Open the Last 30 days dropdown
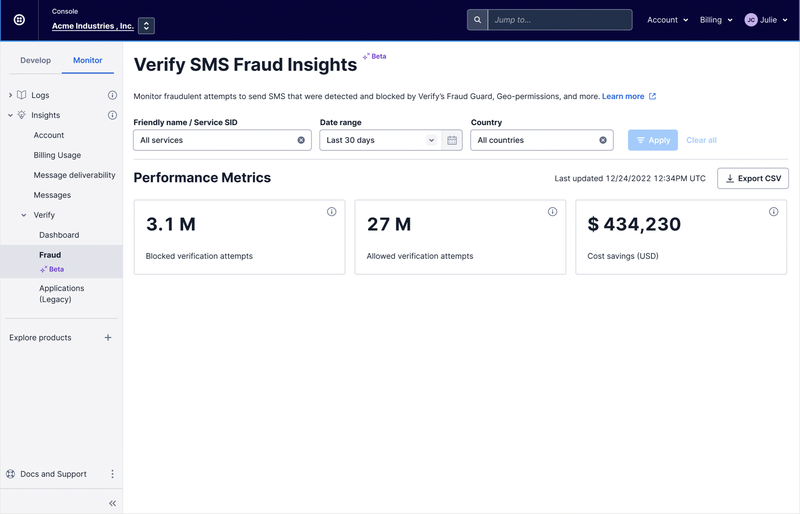 380,140
